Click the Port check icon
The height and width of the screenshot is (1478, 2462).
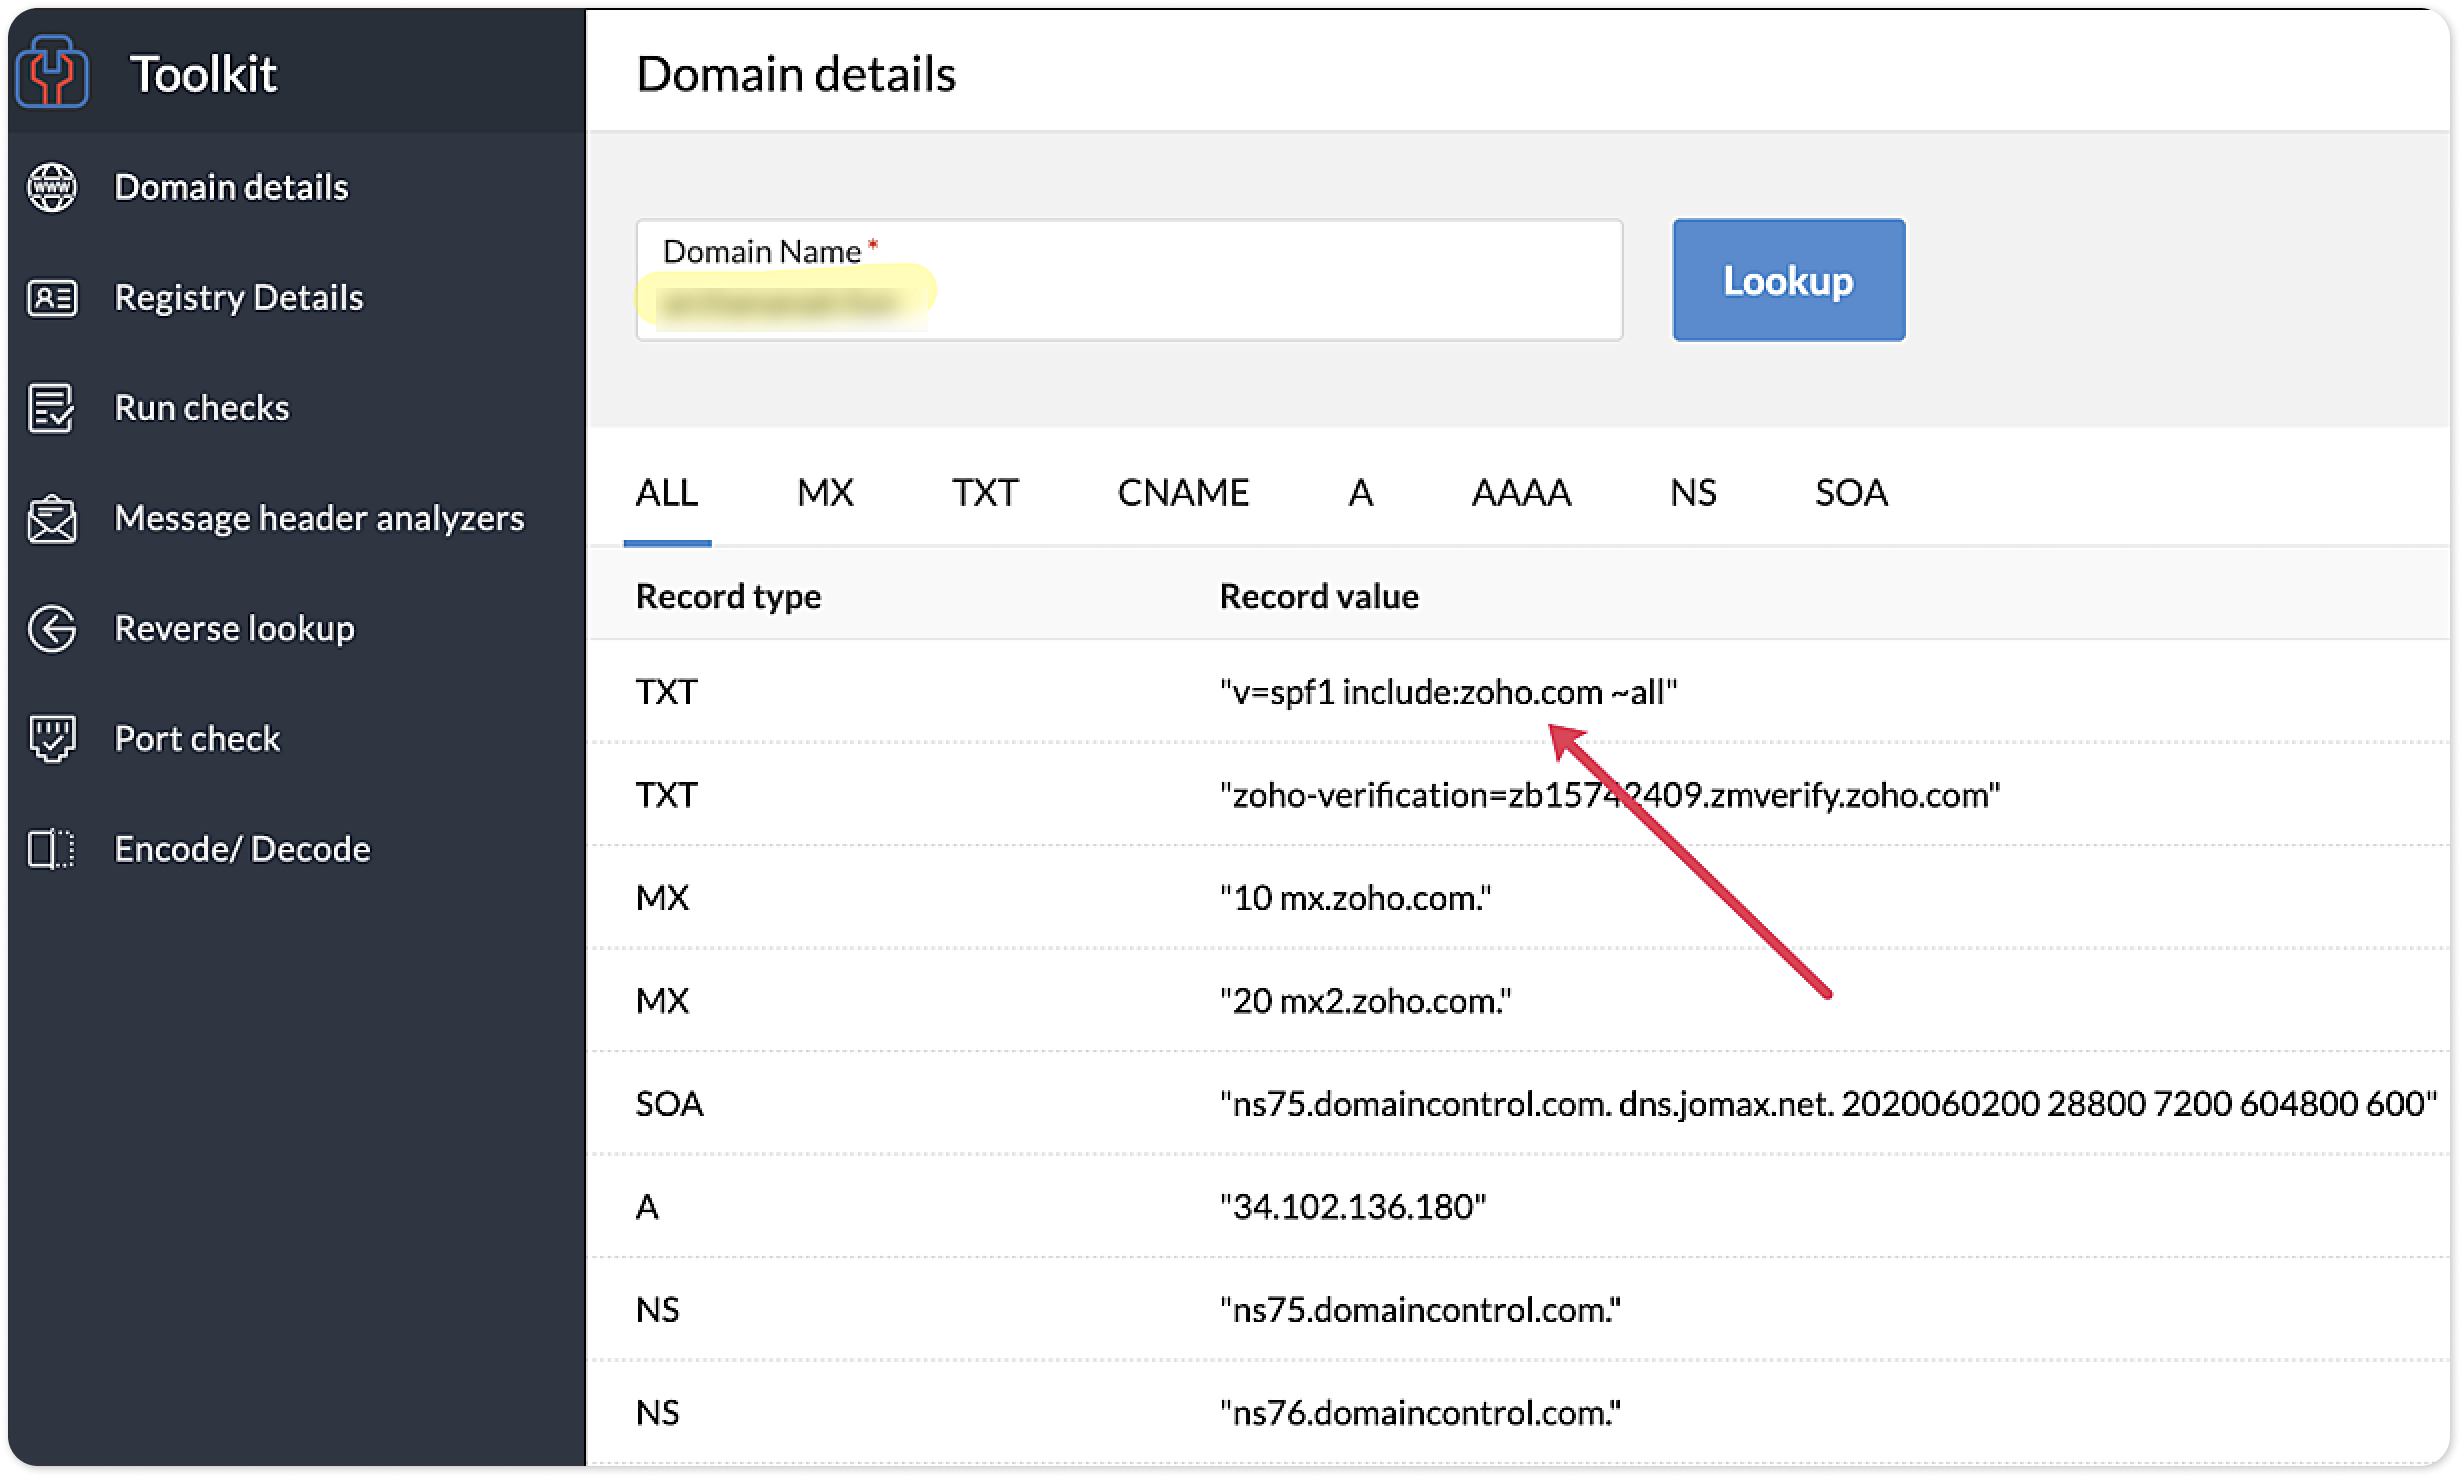coord(52,739)
